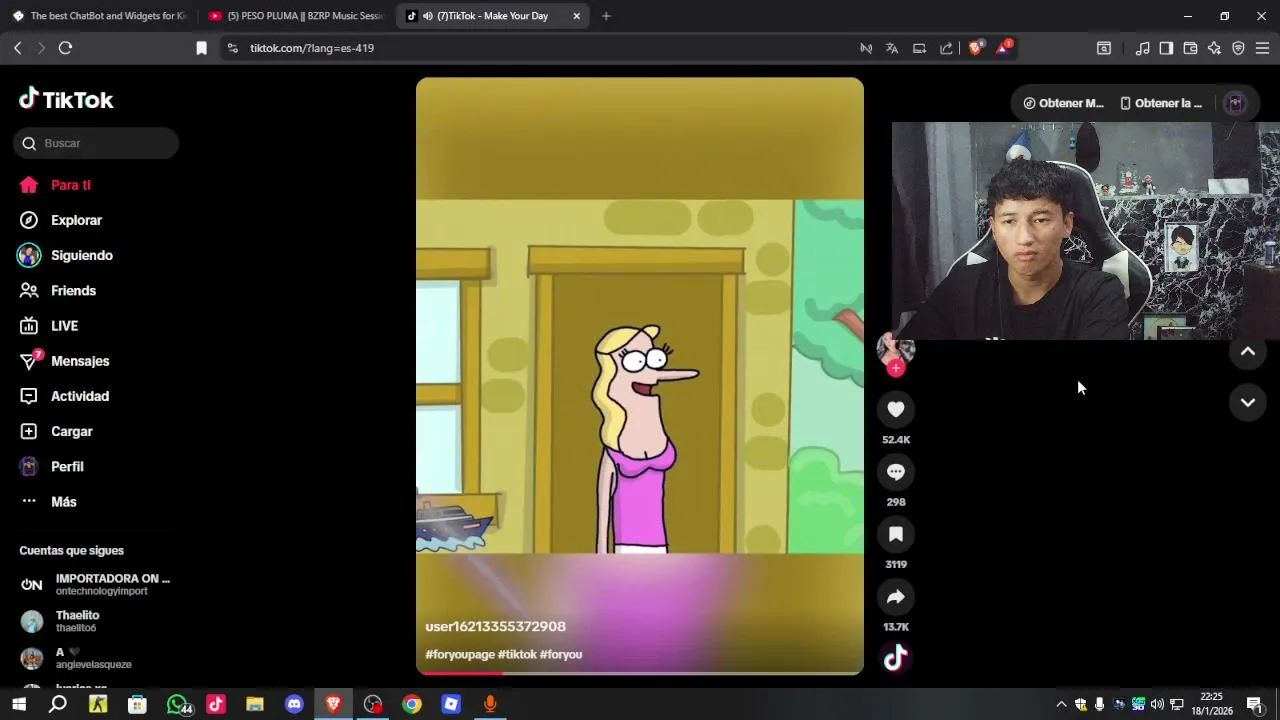Click the #foryou hashtag

click(561, 654)
